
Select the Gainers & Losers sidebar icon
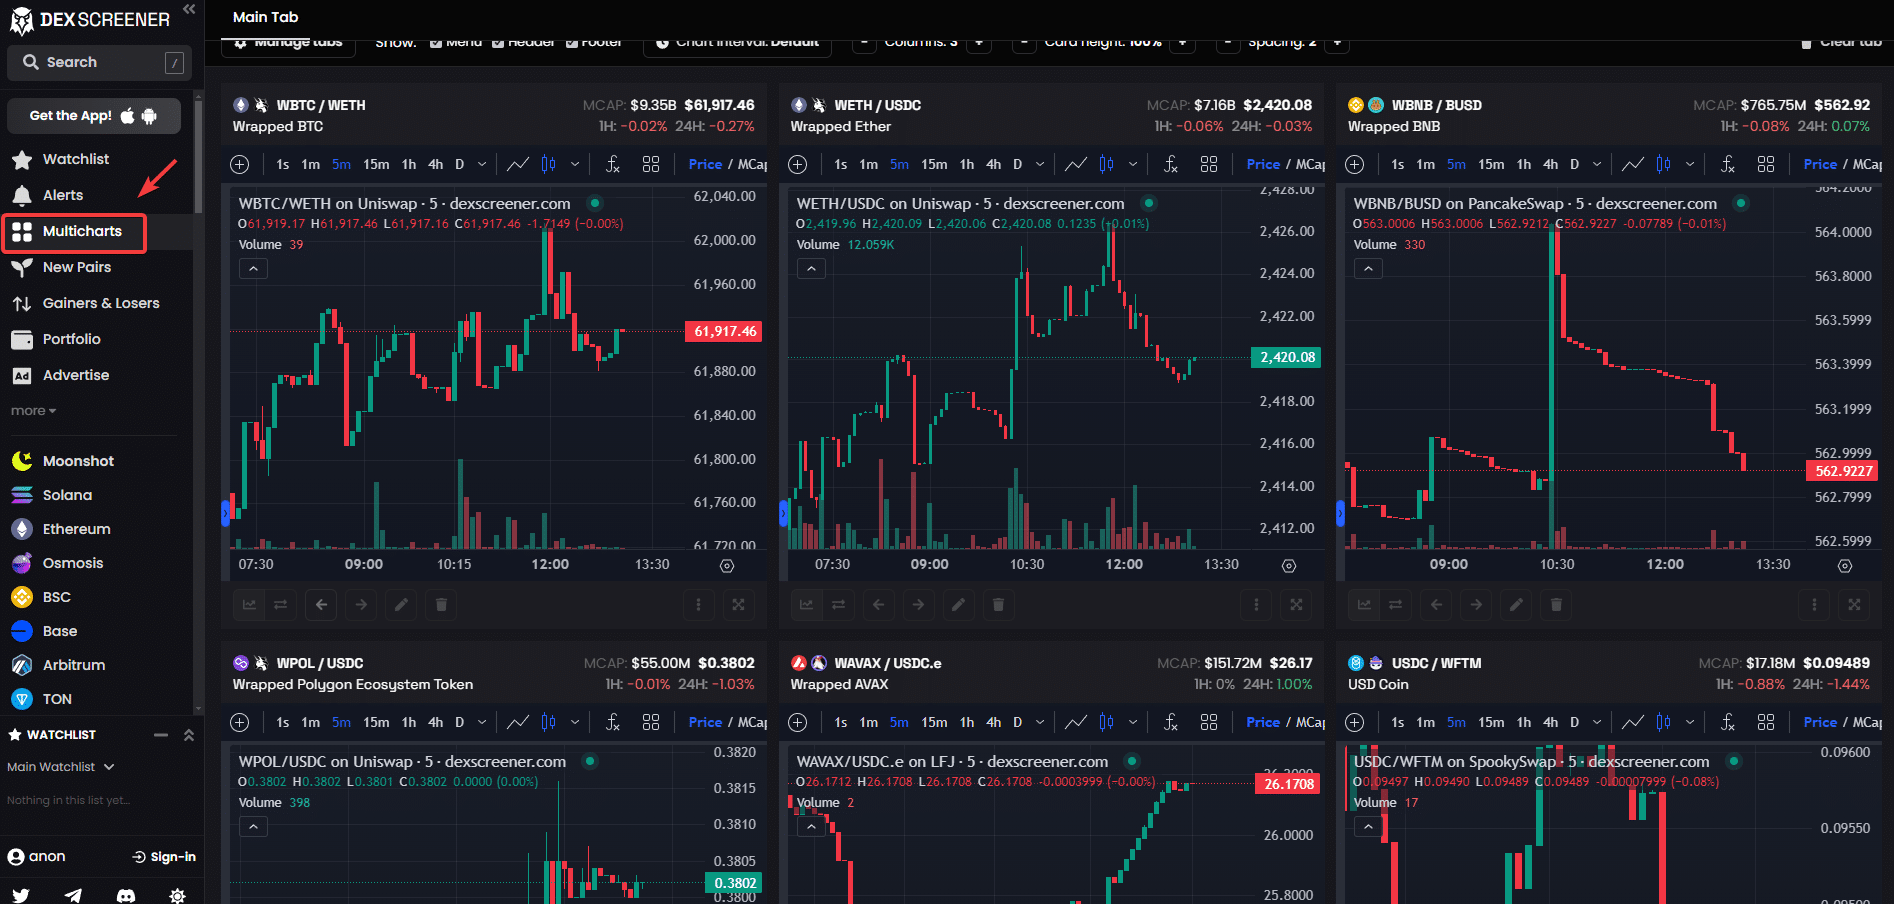(x=22, y=303)
